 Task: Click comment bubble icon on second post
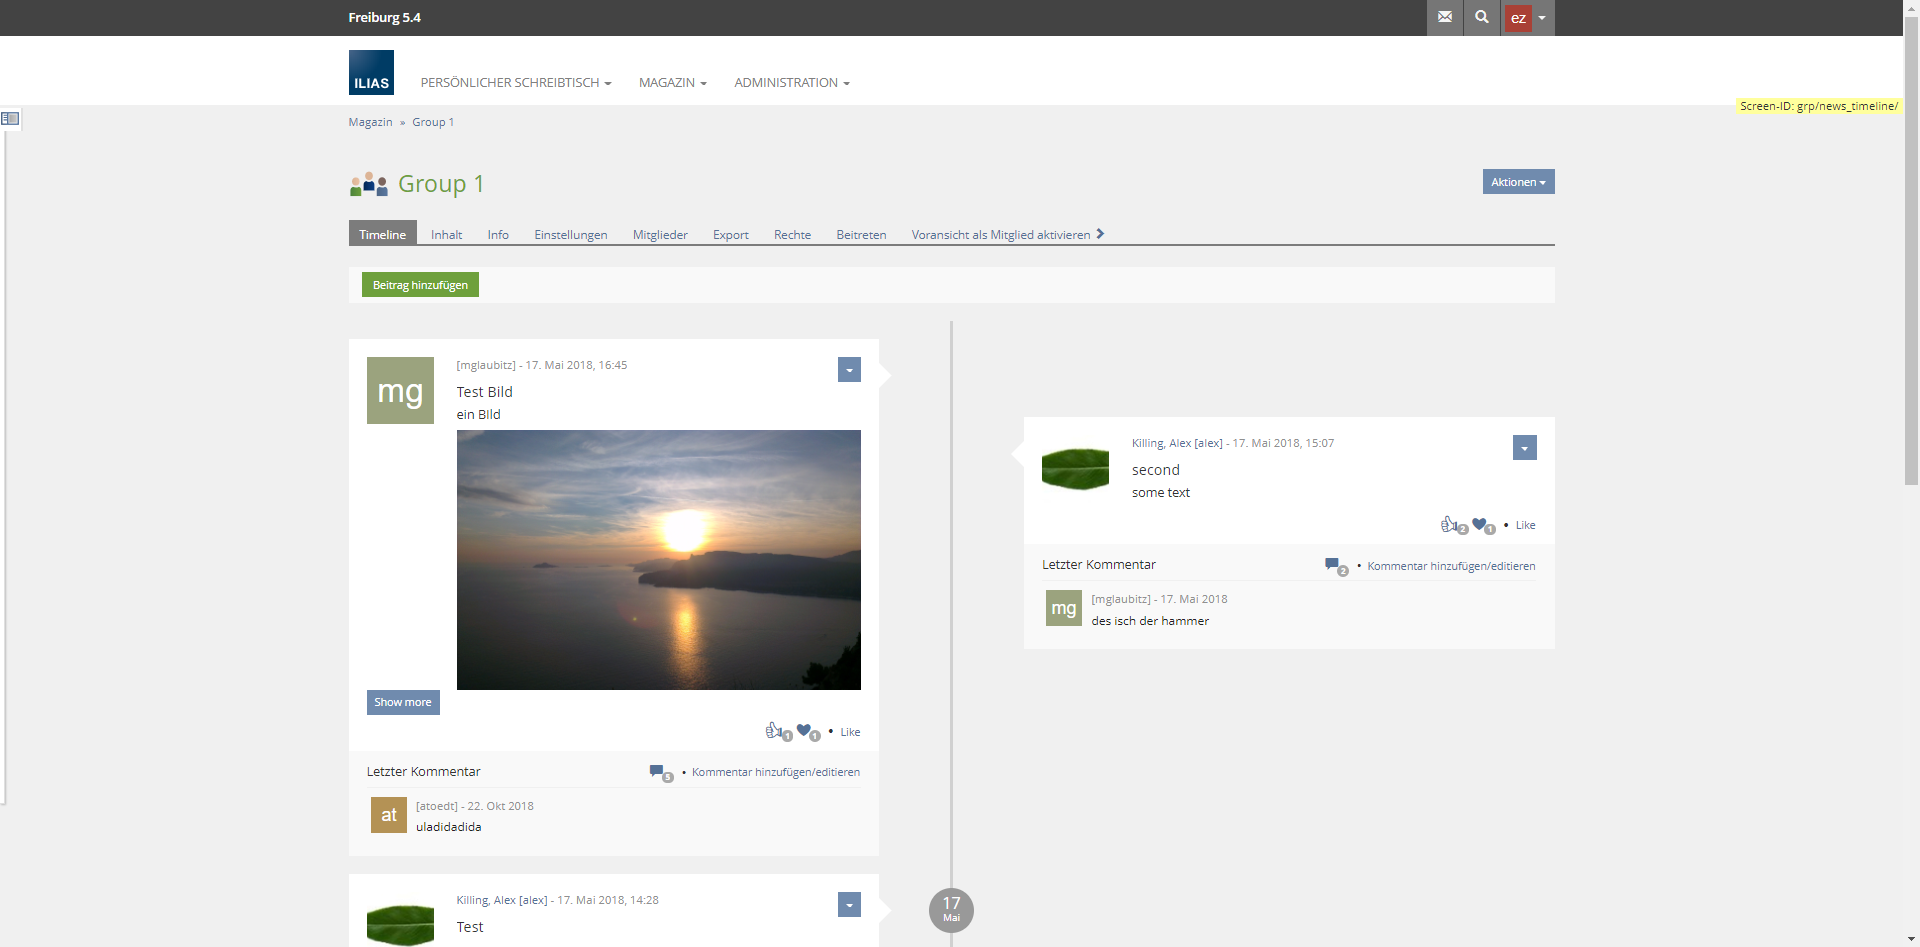1332,565
